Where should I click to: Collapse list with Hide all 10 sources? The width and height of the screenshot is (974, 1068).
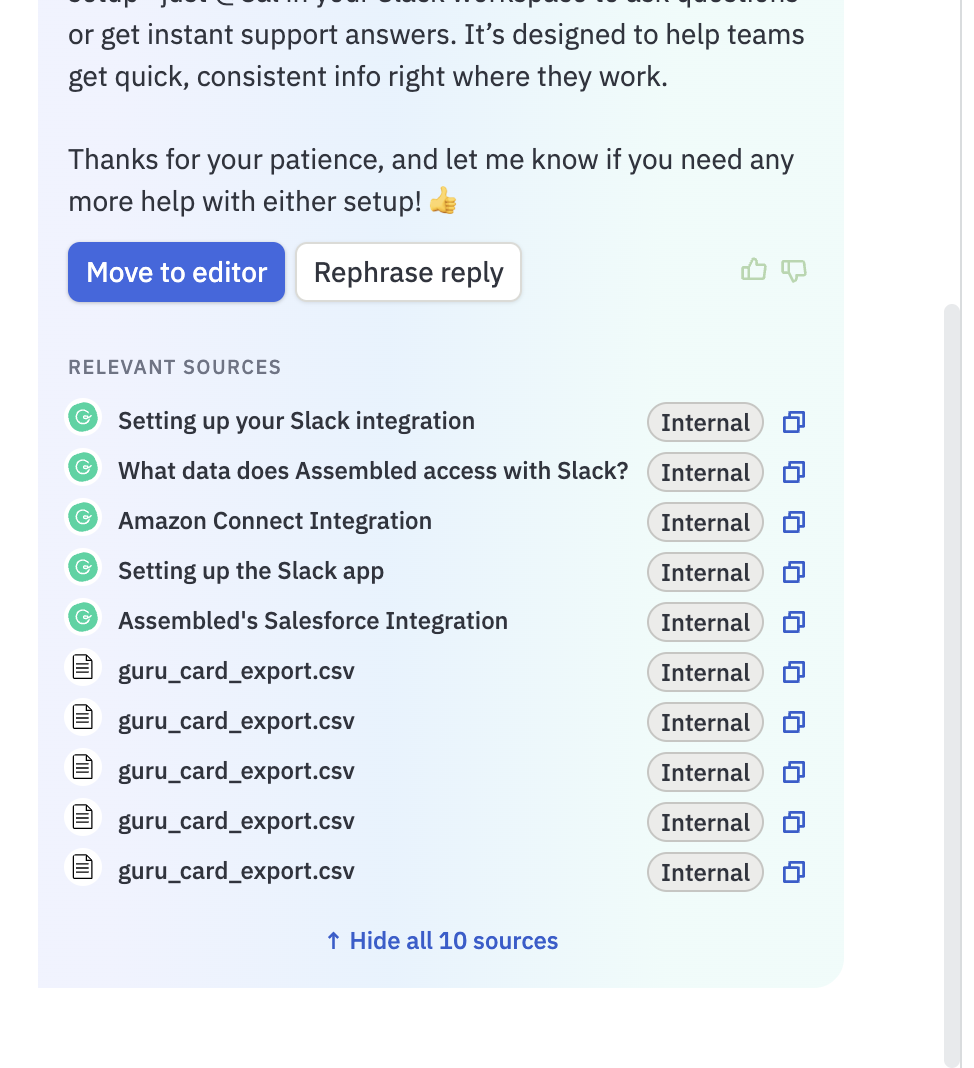pyautogui.click(x=441, y=941)
